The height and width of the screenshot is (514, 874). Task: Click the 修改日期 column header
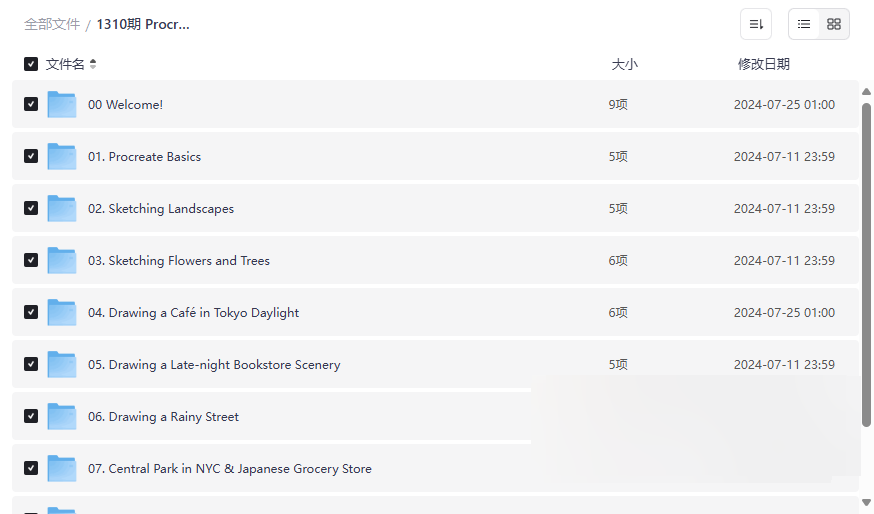[764, 64]
